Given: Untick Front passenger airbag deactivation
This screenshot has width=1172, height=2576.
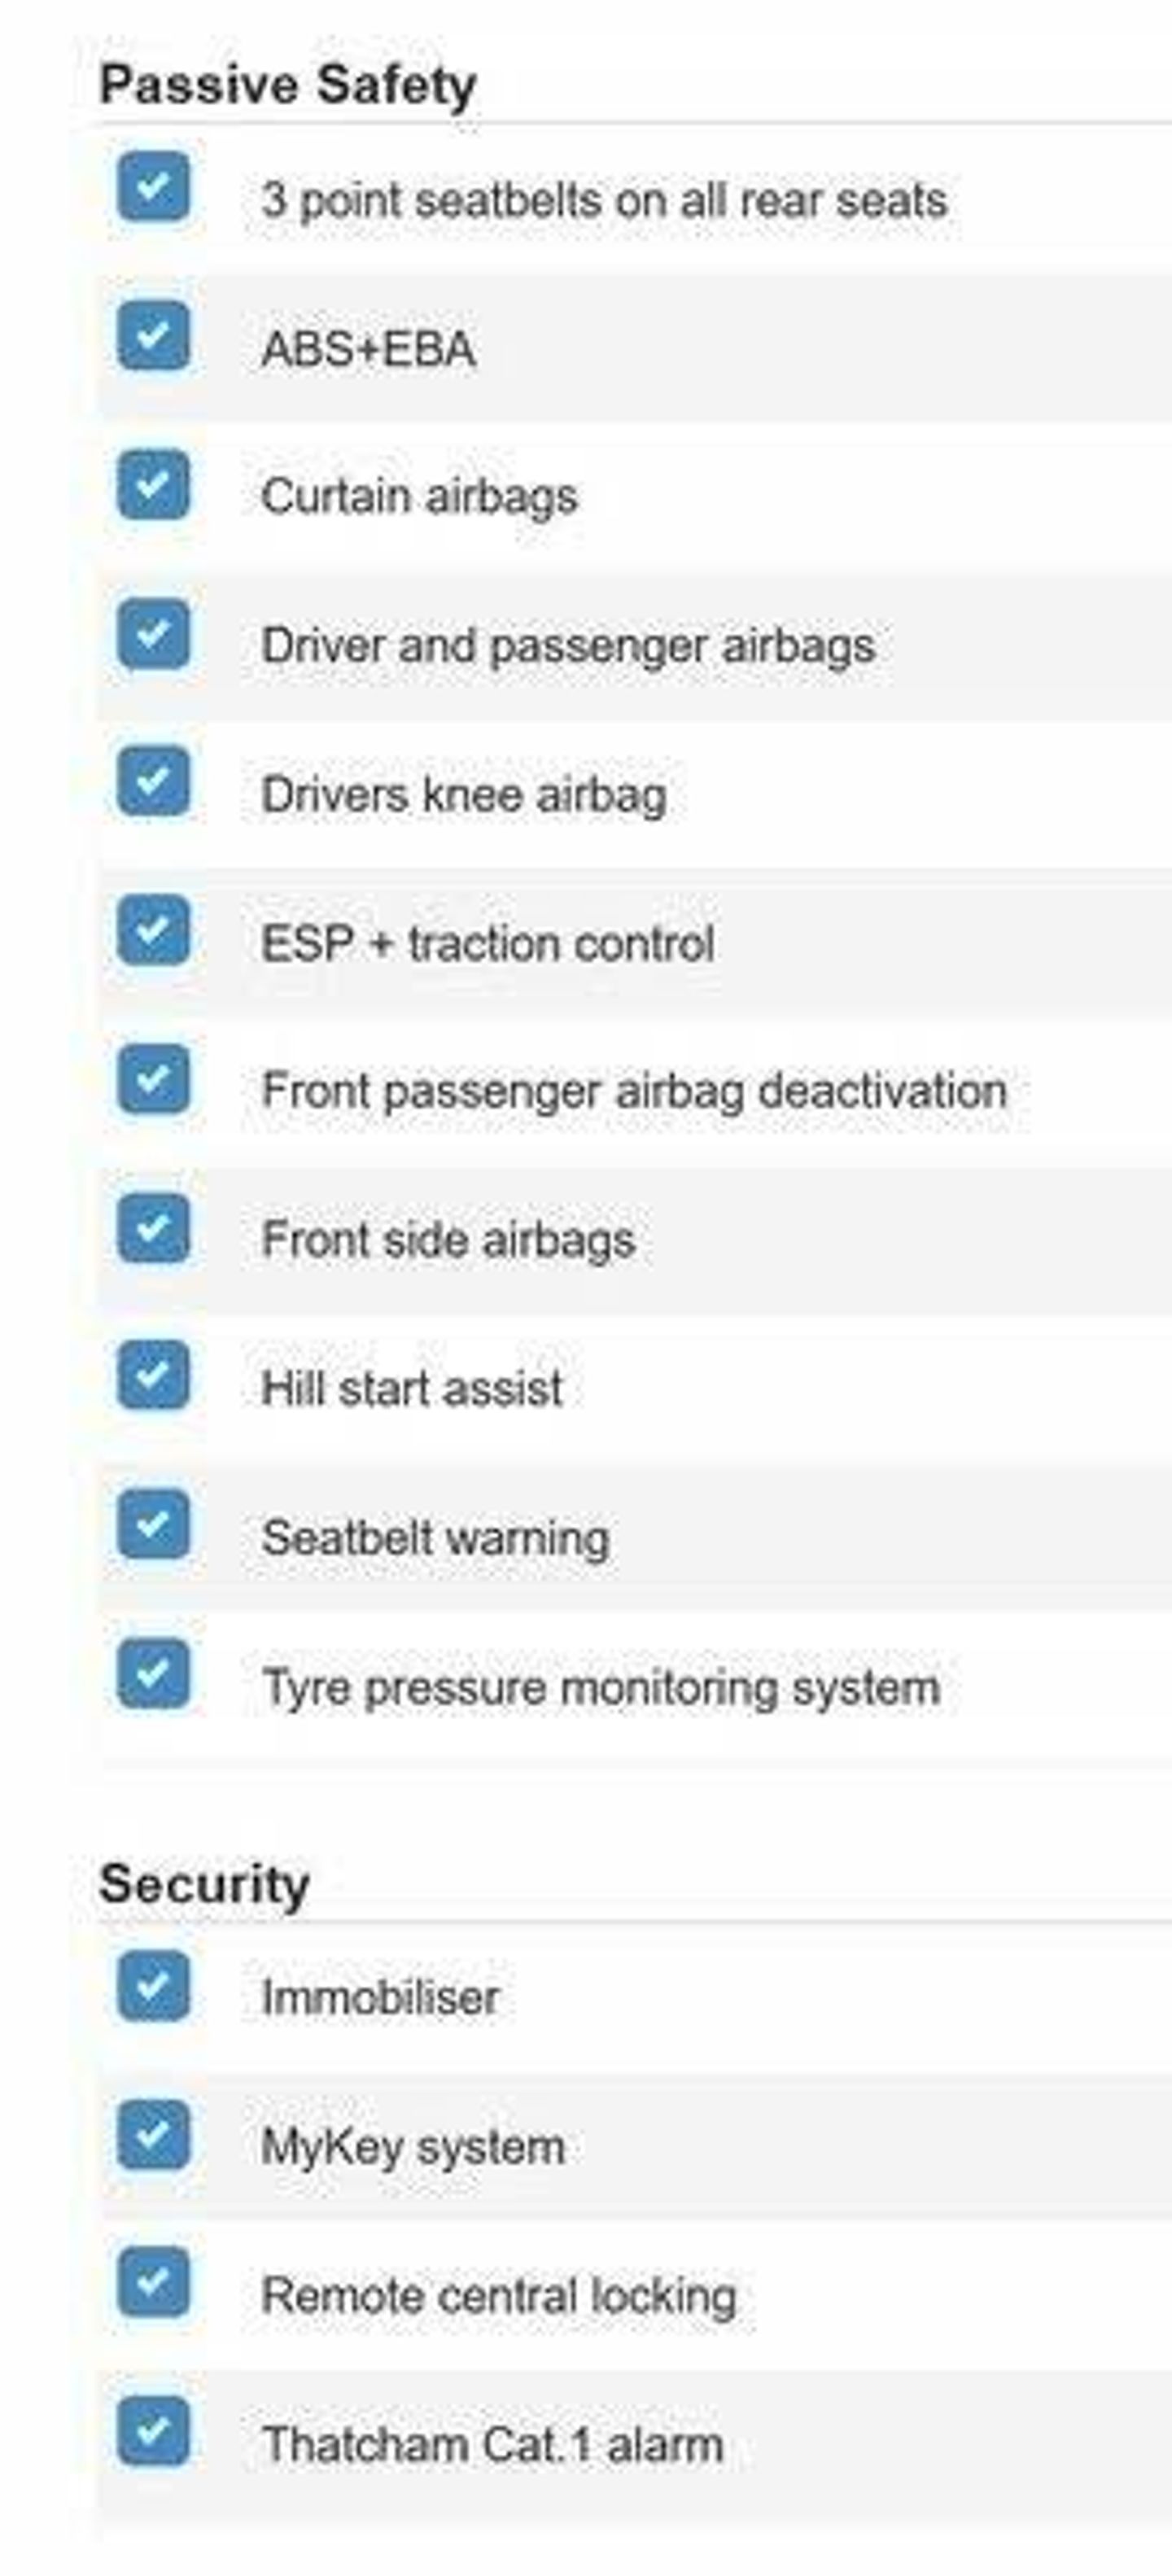Looking at the screenshot, I should pos(153,1079).
